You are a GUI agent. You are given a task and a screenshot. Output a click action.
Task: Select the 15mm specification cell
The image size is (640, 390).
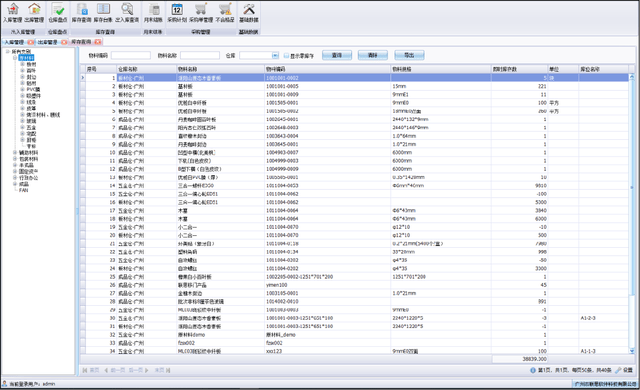441,86
